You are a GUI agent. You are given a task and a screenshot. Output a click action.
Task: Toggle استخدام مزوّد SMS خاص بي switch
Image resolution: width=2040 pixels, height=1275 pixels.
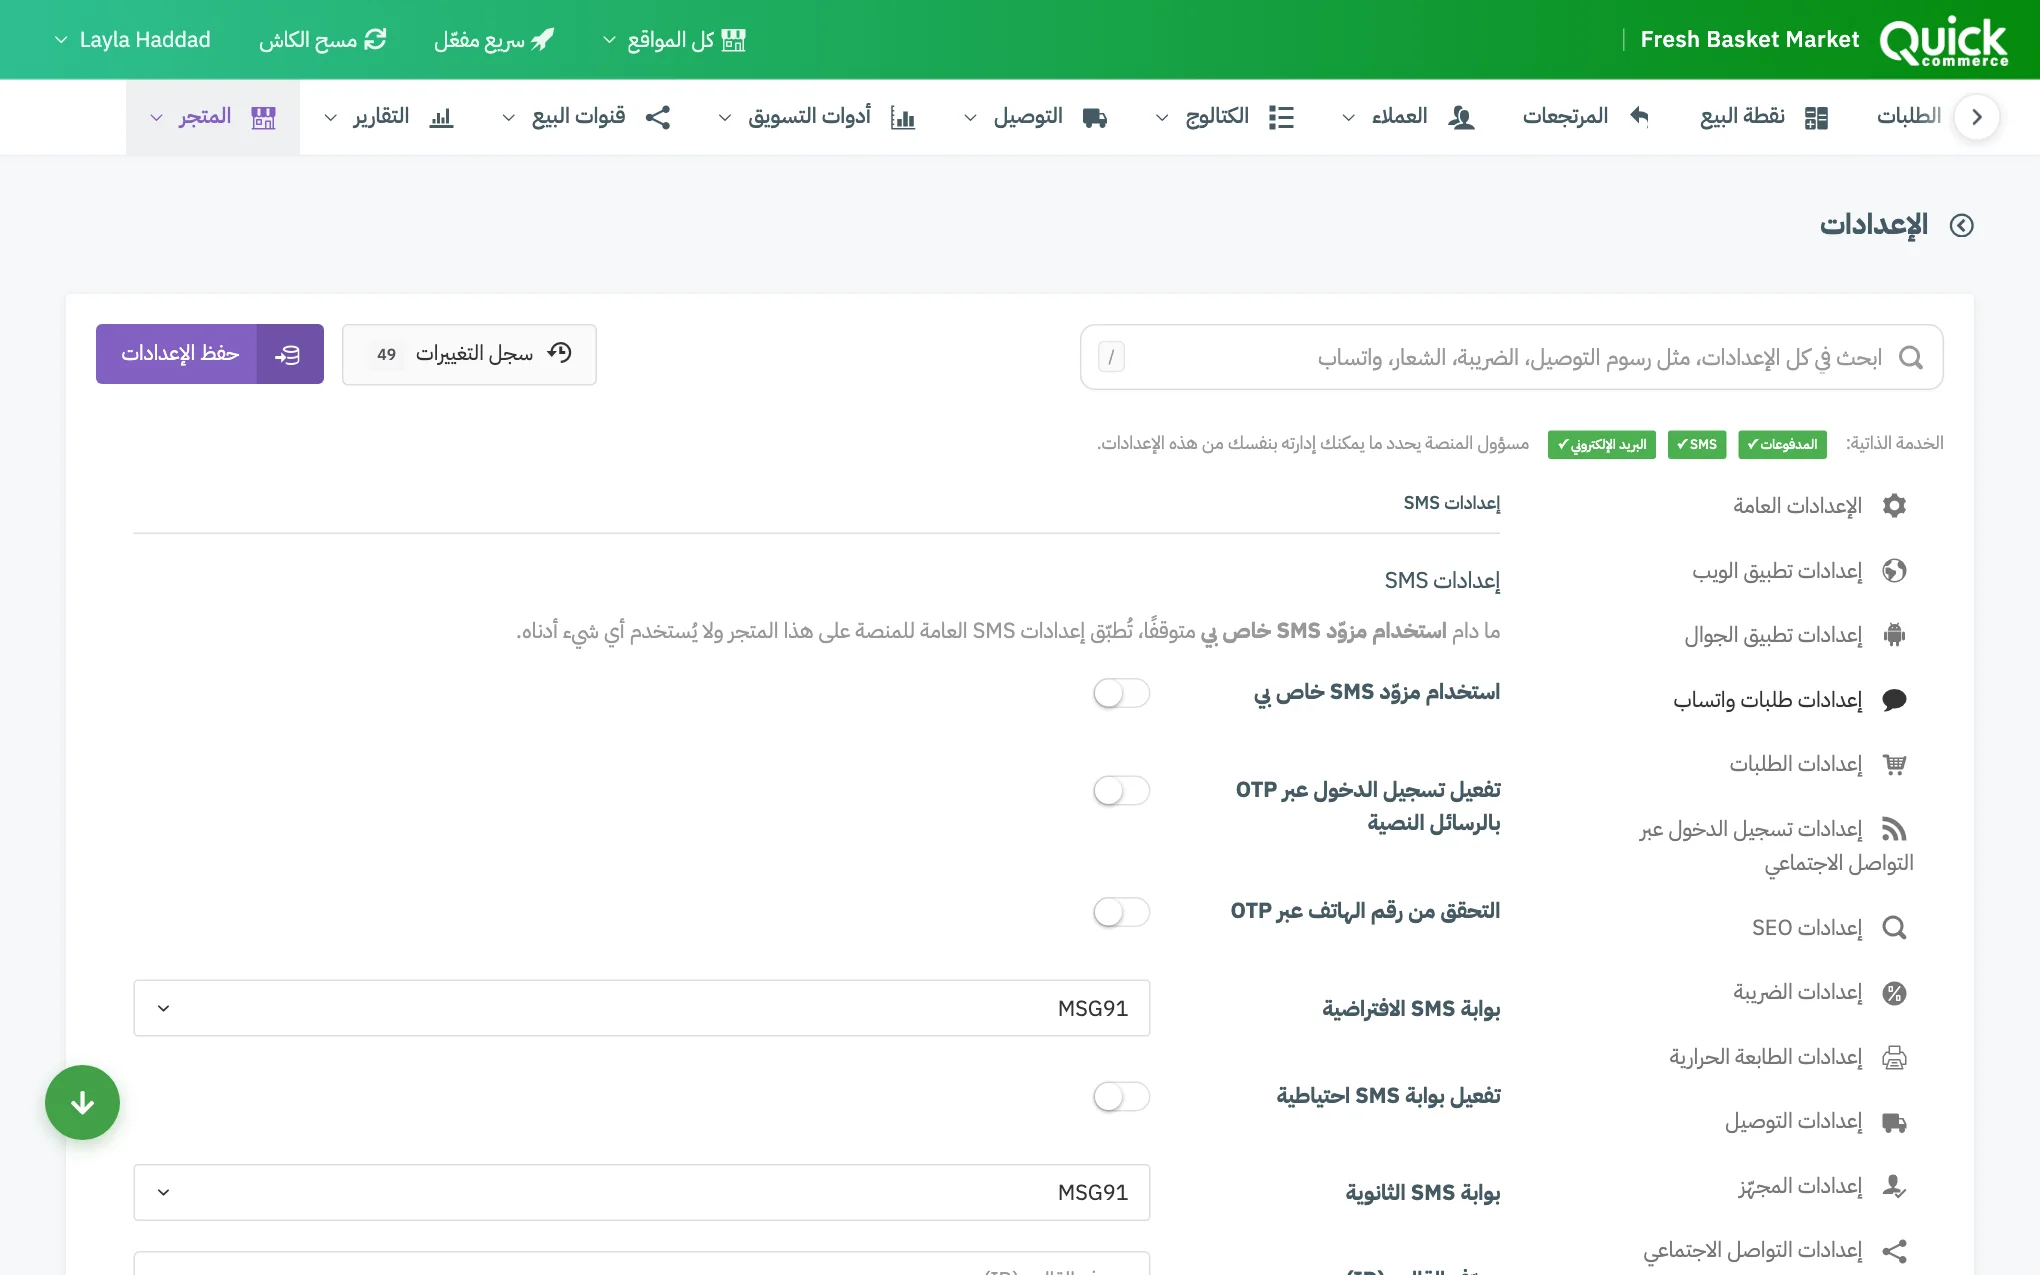pyautogui.click(x=1121, y=693)
